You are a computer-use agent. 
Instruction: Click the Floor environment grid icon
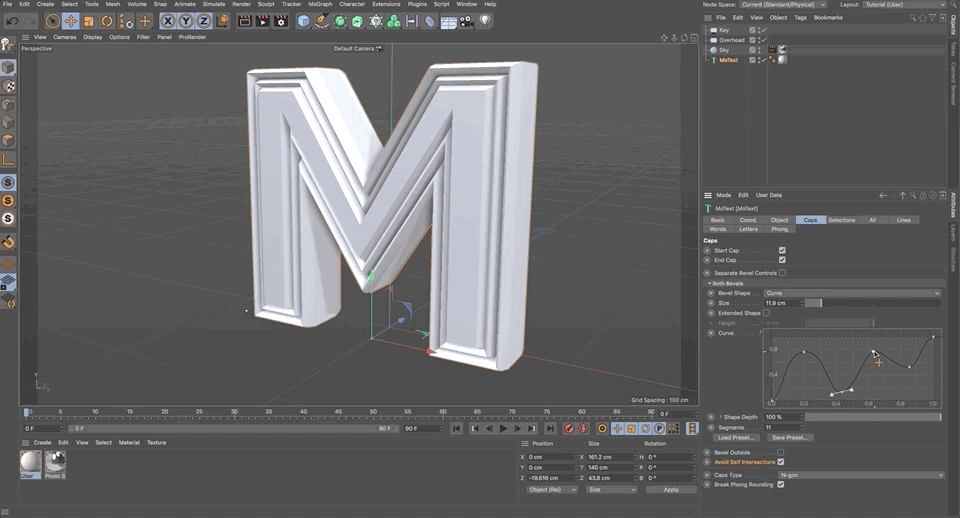(448, 22)
